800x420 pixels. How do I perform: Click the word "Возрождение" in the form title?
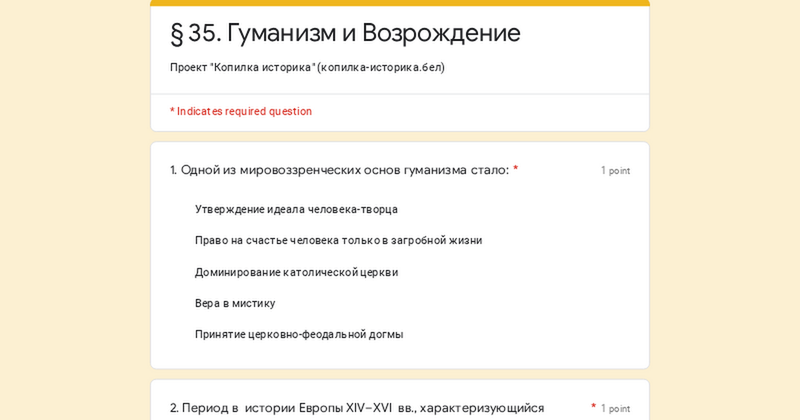pos(441,33)
